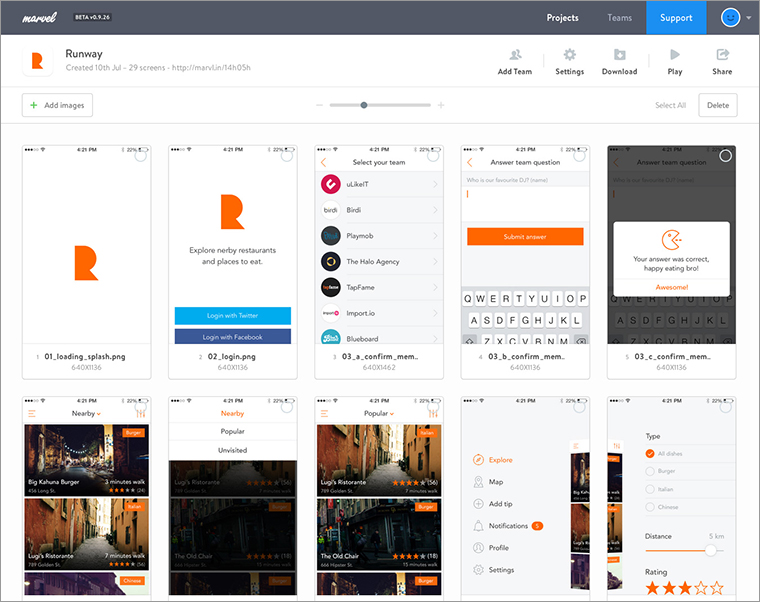
Task: Adjust the thumbnail size slider handle
Action: pyautogui.click(x=364, y=105)
